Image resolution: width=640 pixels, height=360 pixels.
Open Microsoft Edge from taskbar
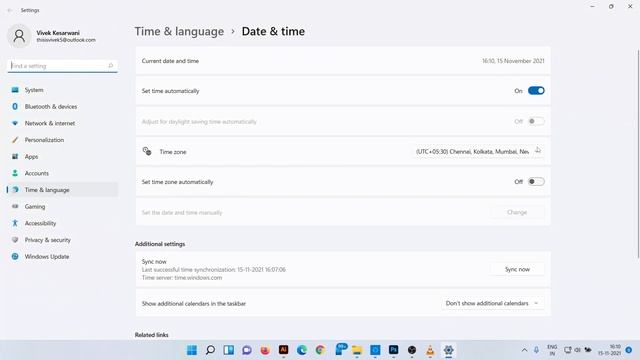point(302,350)
